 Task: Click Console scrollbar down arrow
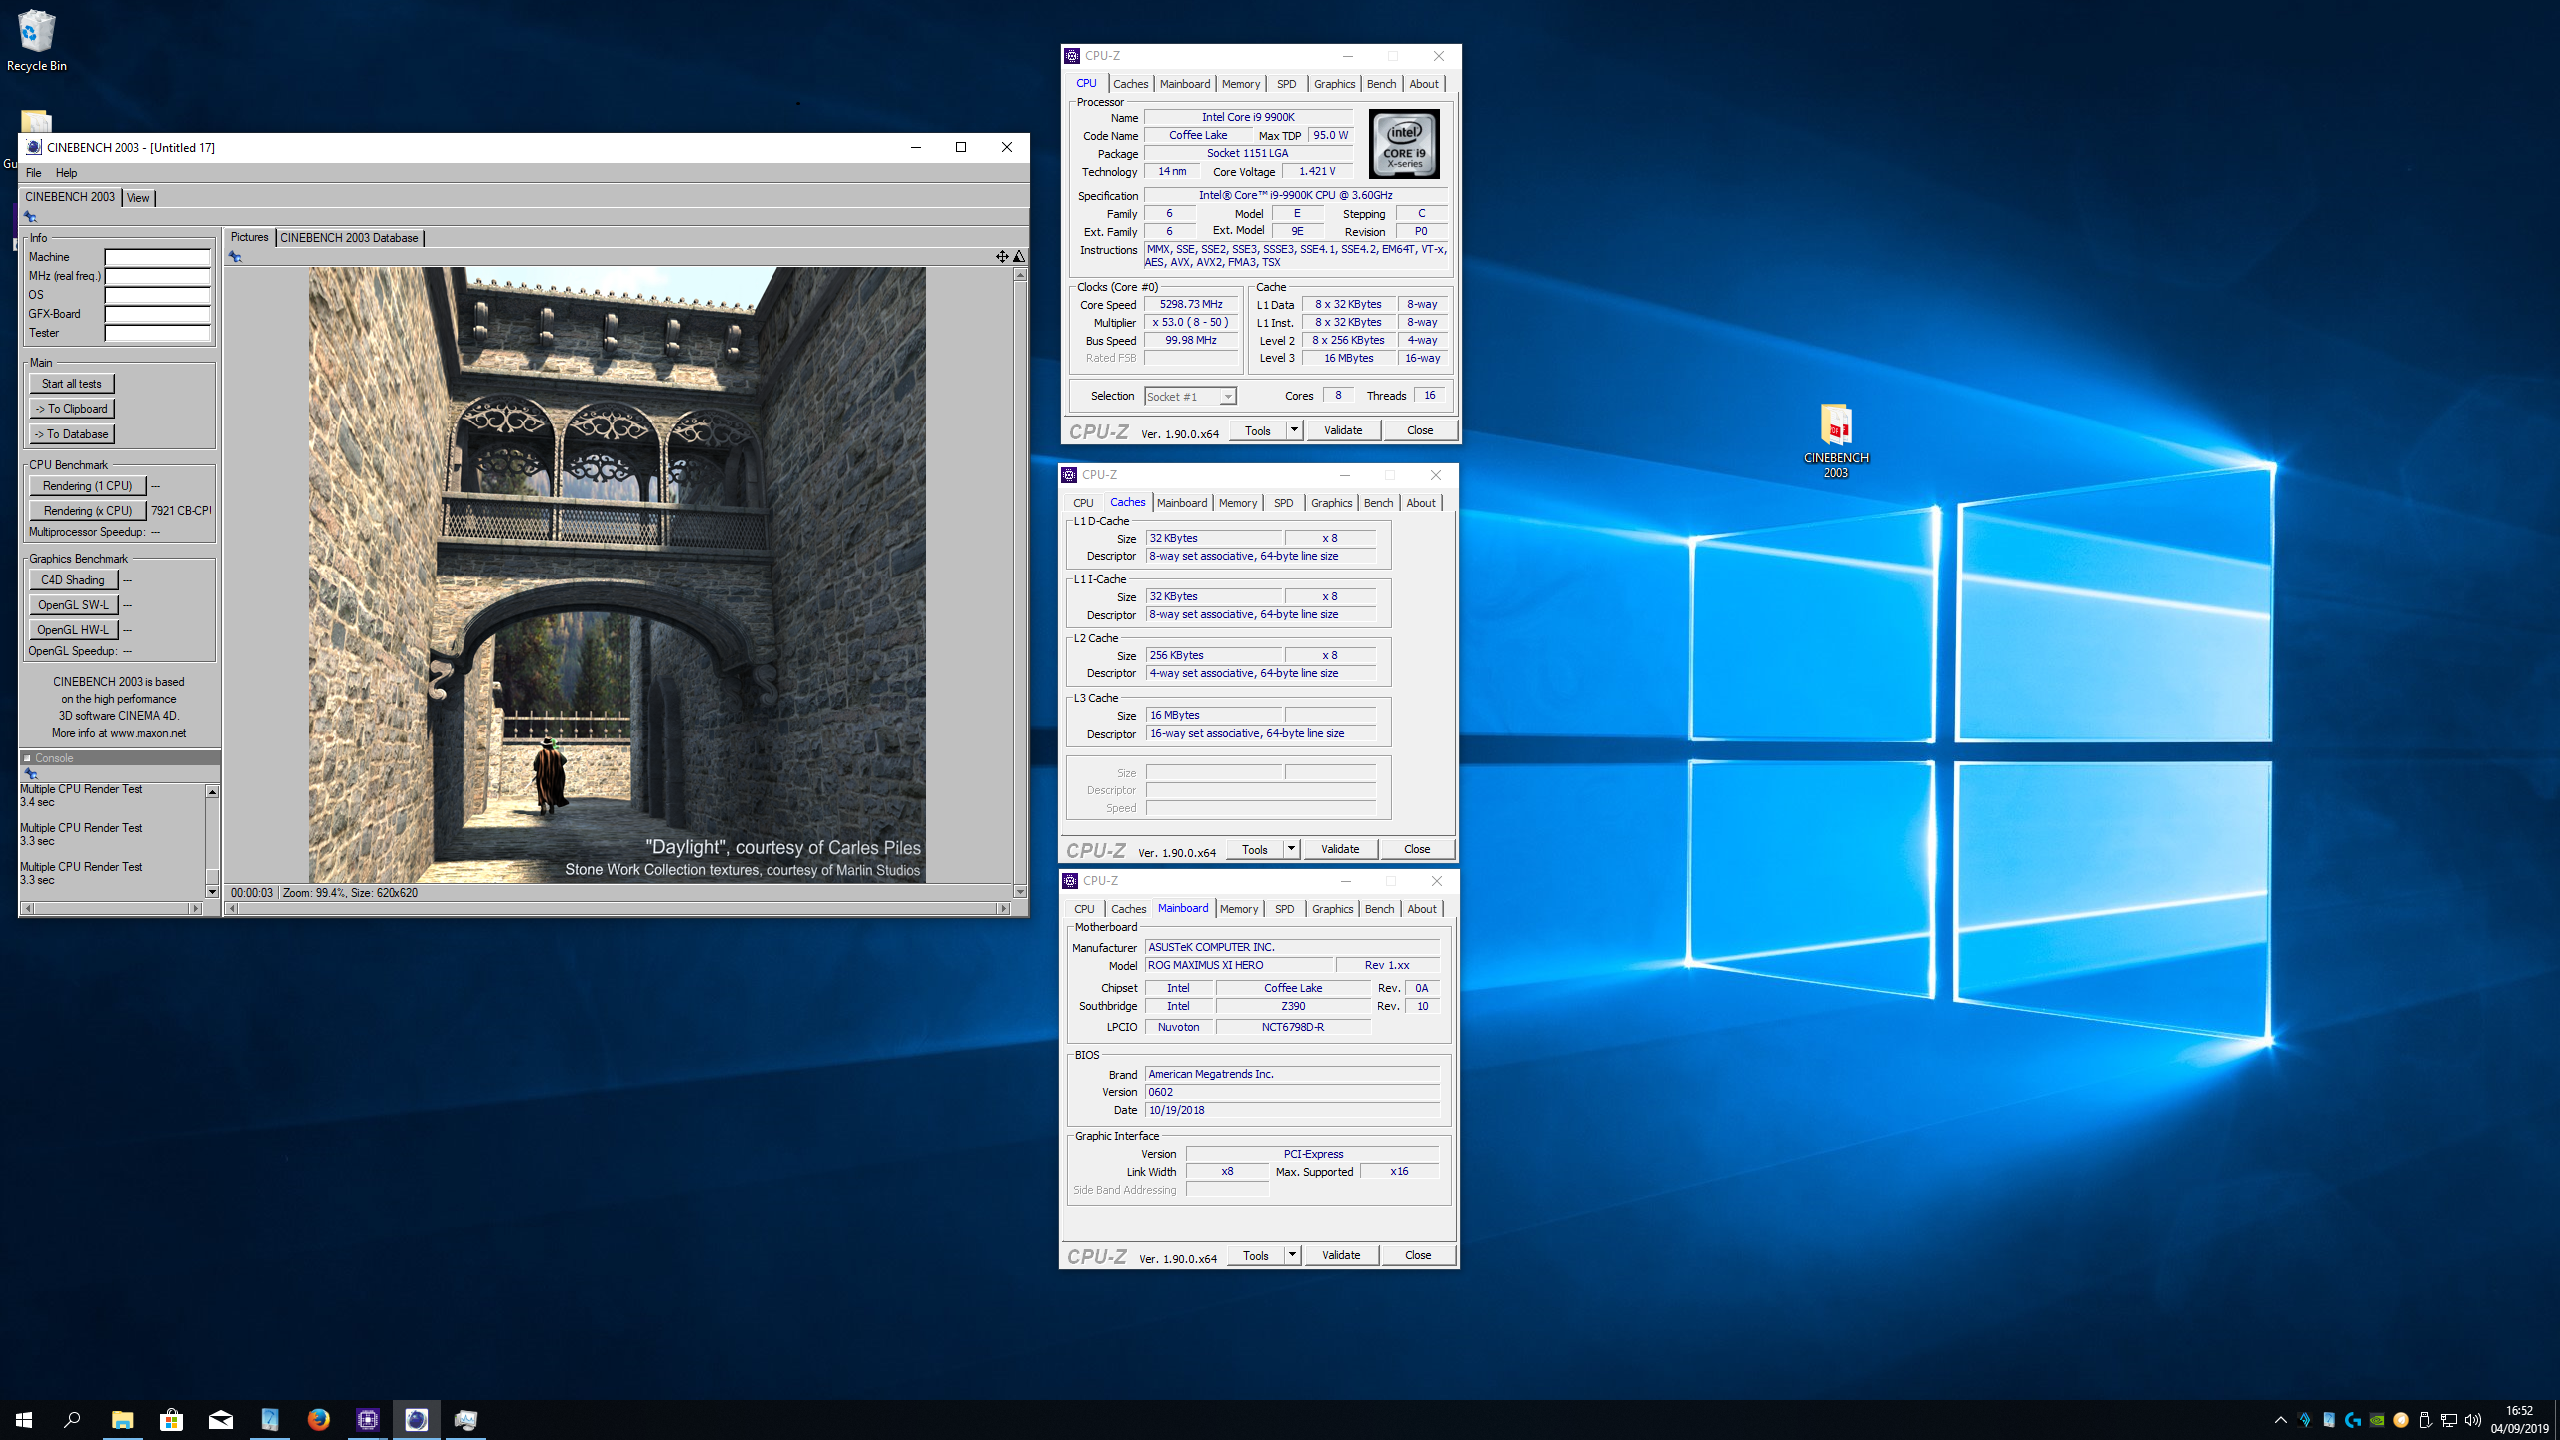(x=212, y=892)
